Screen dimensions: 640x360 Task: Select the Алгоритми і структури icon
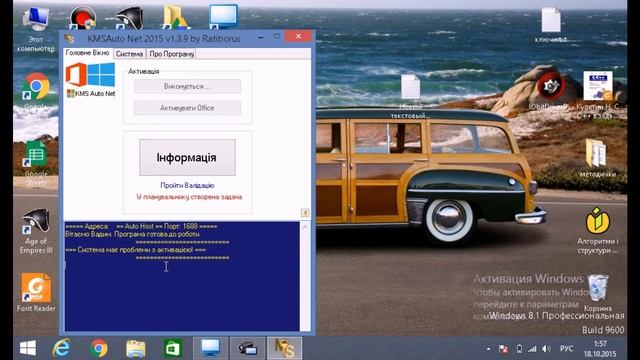click(x=598, y=230)
